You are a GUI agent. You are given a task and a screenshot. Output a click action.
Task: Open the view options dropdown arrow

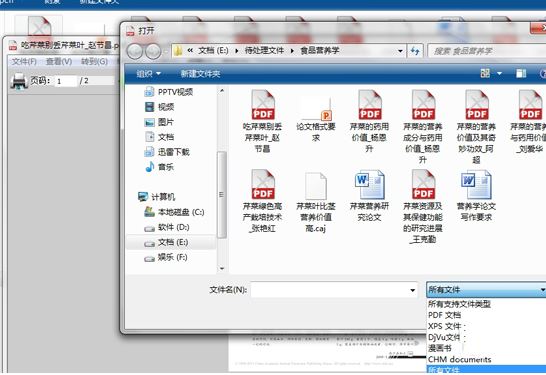click(499, 73)
